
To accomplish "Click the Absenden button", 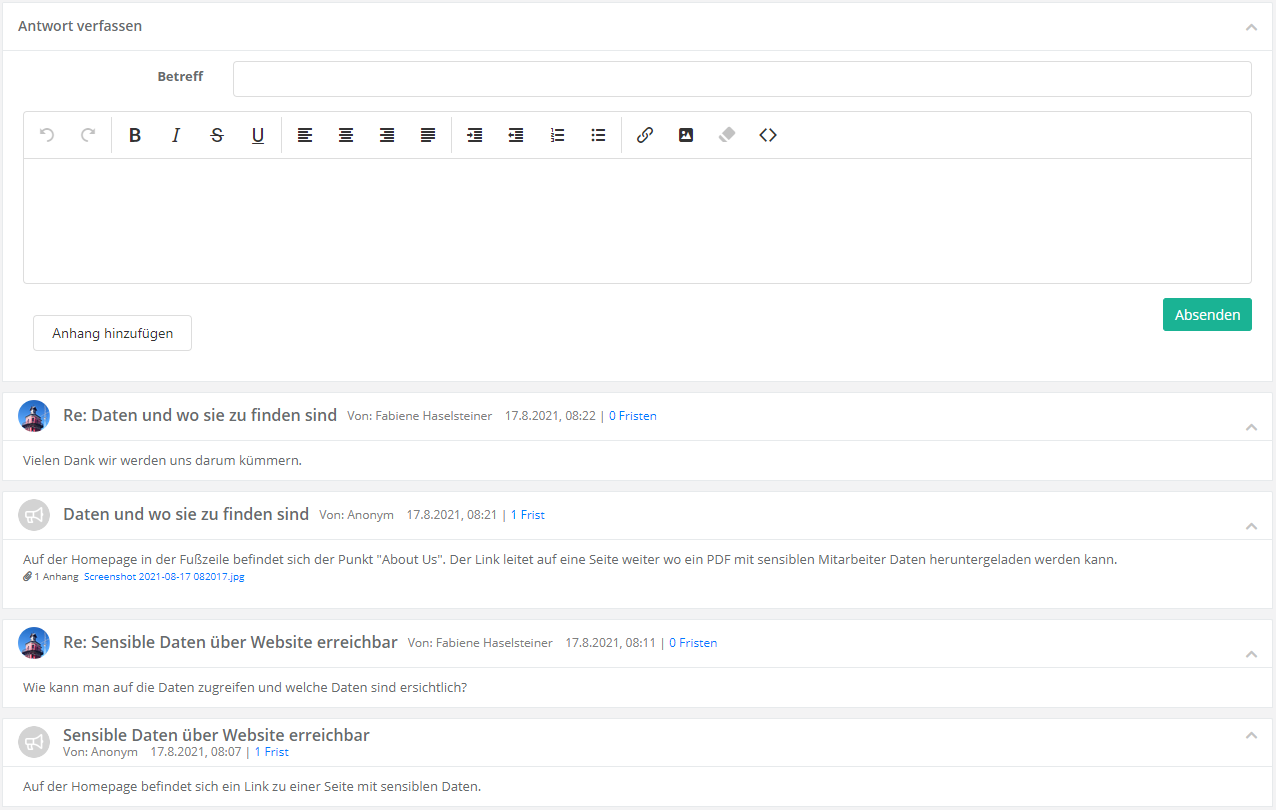I will coord(1206,314).
